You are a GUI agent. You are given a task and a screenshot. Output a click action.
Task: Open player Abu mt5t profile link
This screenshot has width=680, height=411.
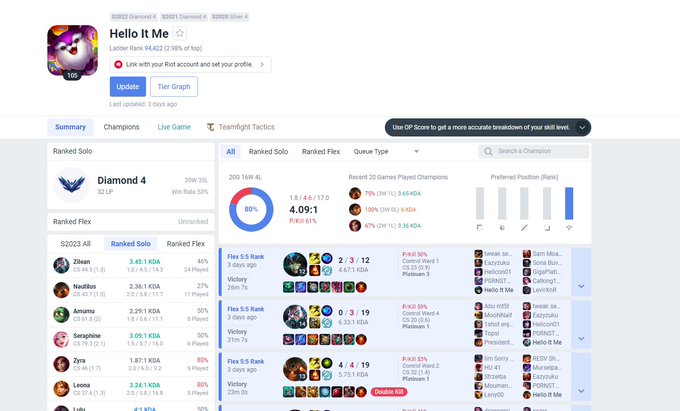(x=498, y=306)
